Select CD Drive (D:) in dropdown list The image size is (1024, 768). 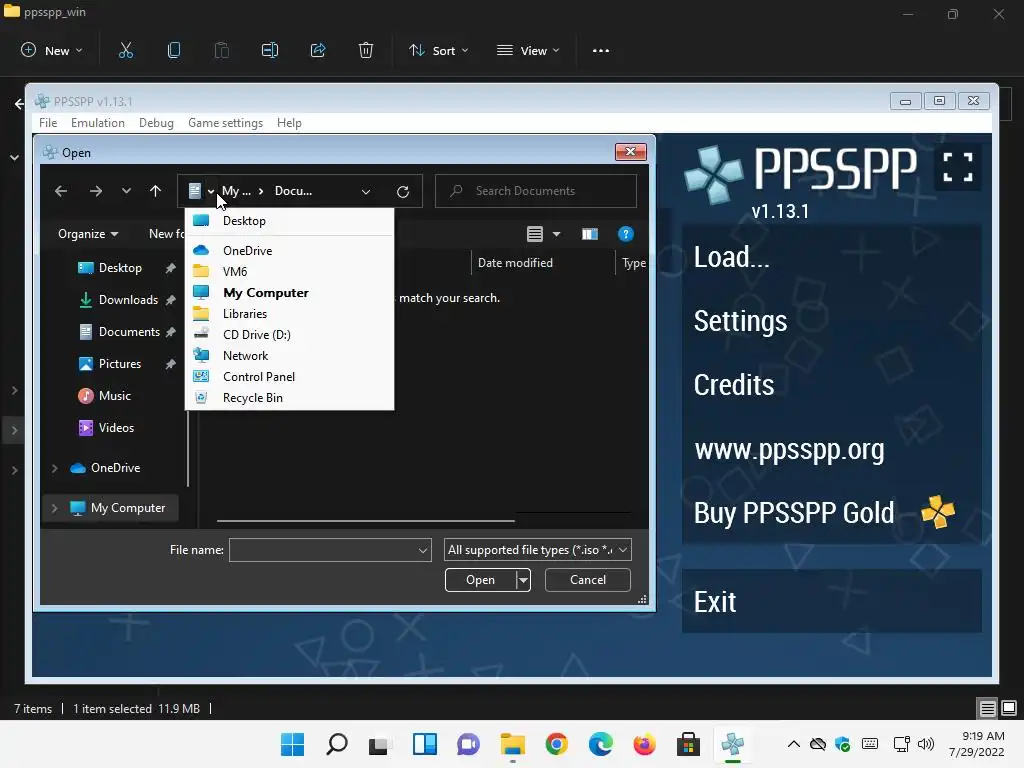pyautogui.click(x=289, y=334)
